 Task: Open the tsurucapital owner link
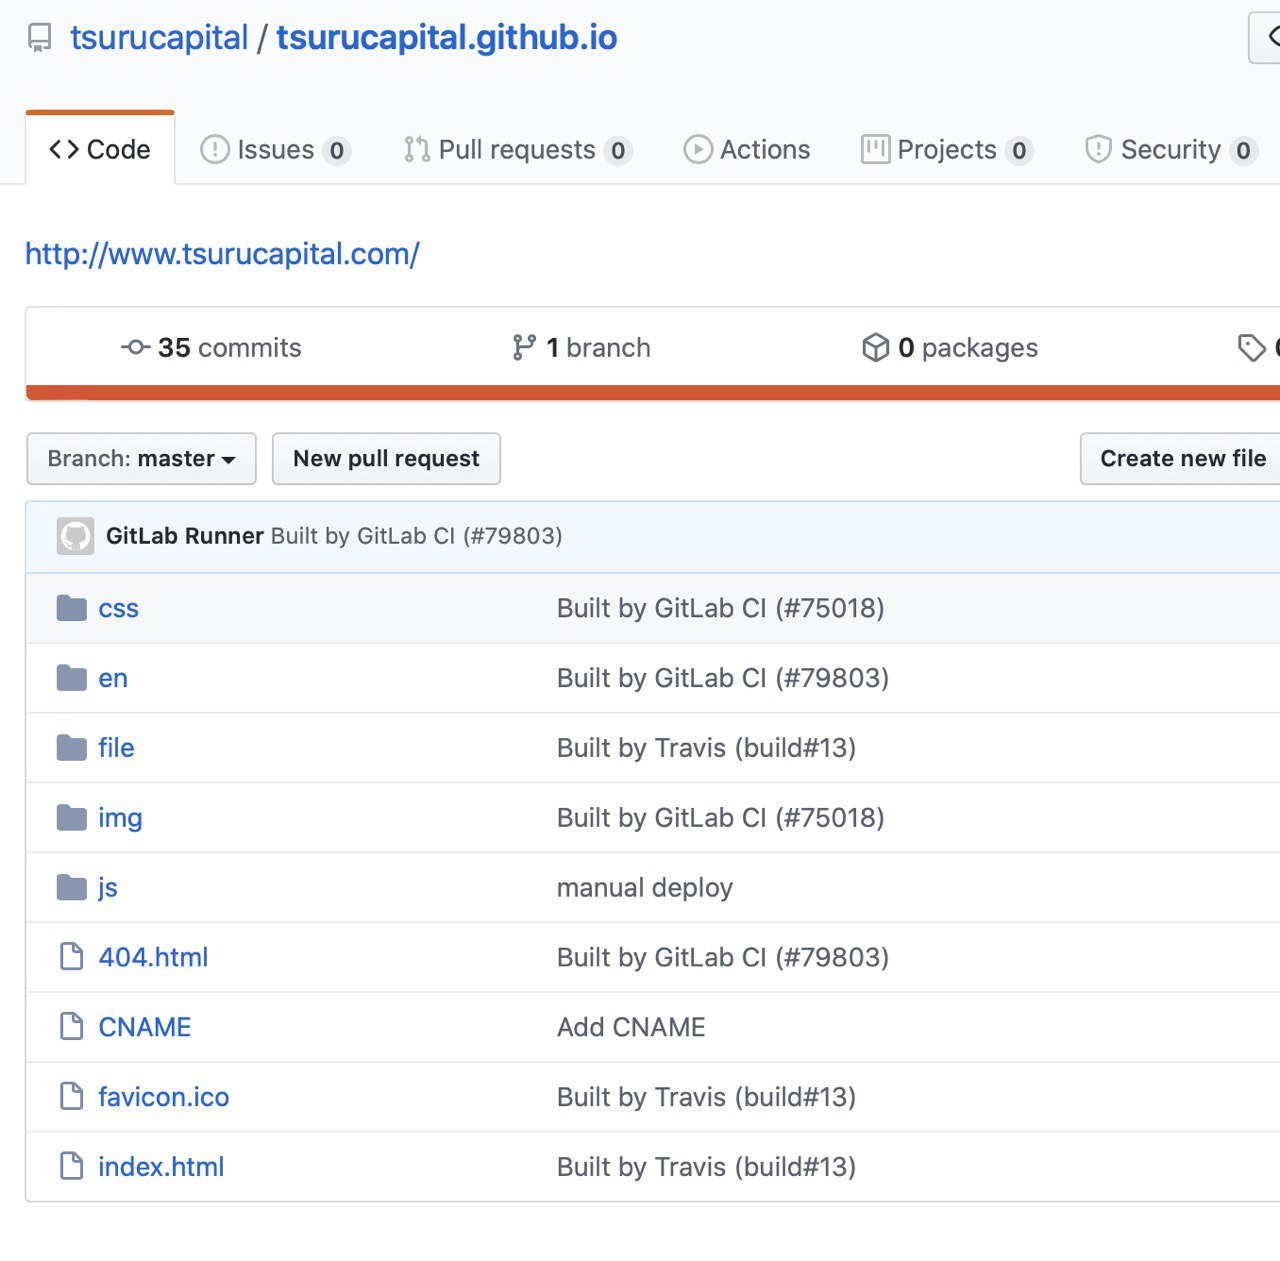(x=159, y=38)
